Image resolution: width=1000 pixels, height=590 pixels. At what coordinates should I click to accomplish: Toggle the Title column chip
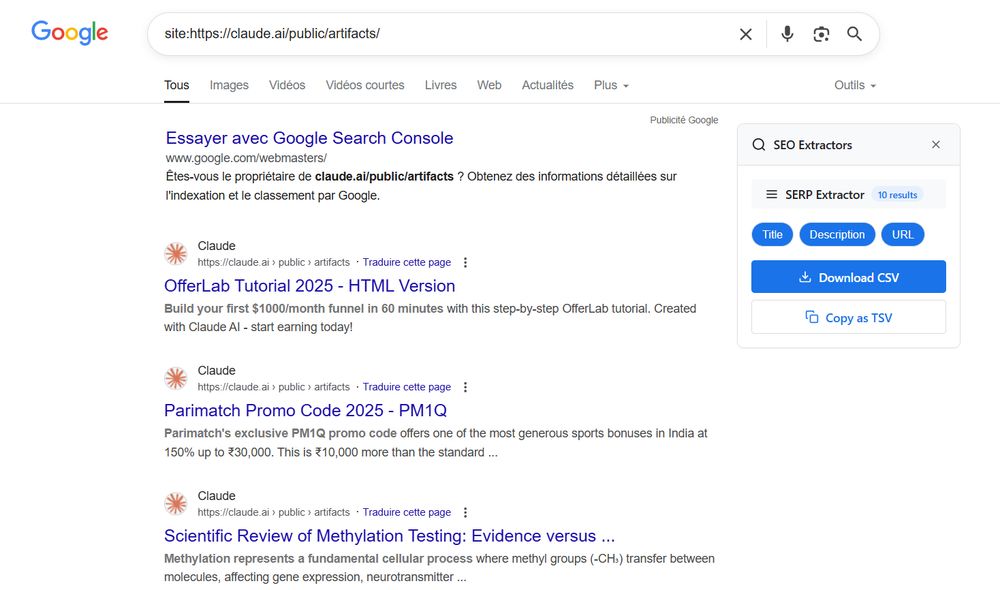point(772,235)
